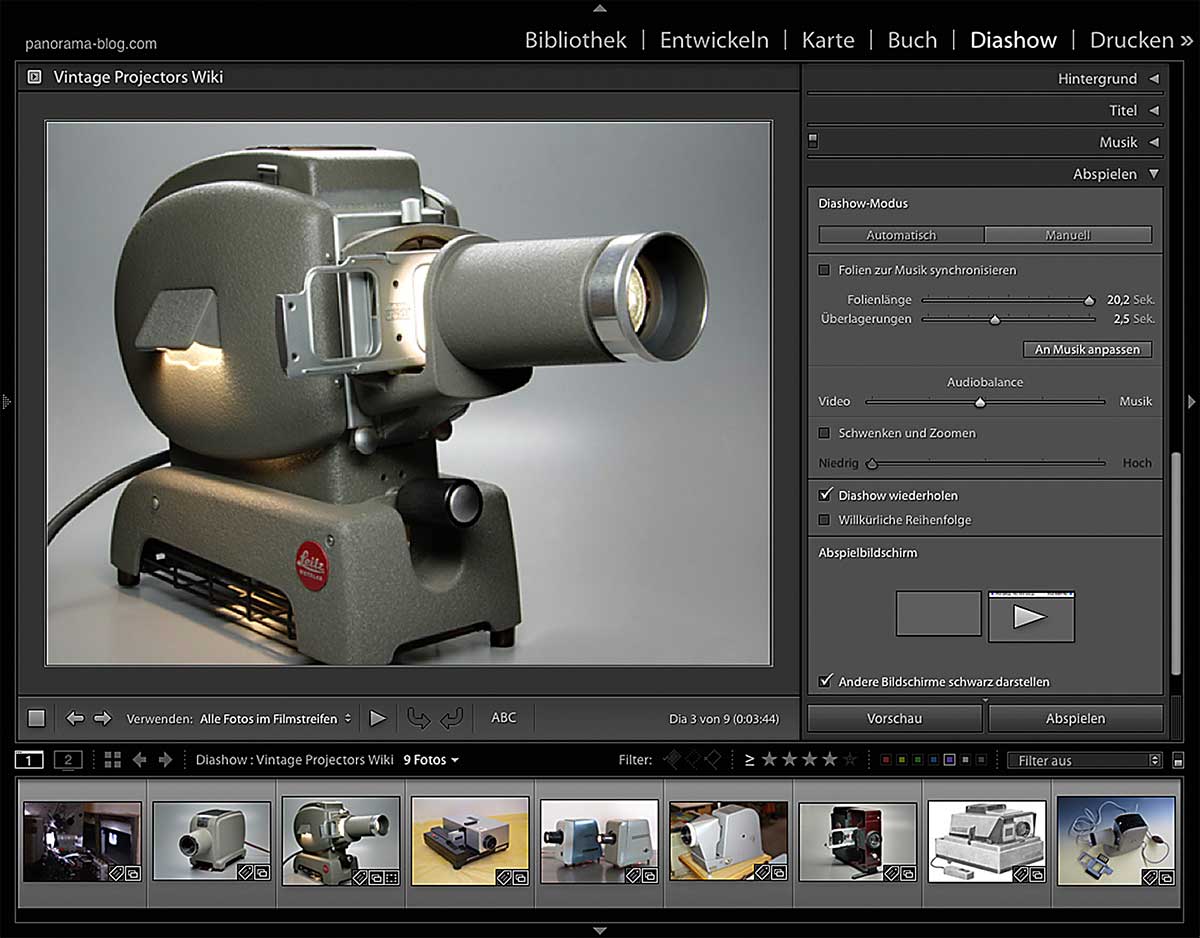Open the Entwickeln module
The image size is (1200, 938).
click(x=714, y=41)
